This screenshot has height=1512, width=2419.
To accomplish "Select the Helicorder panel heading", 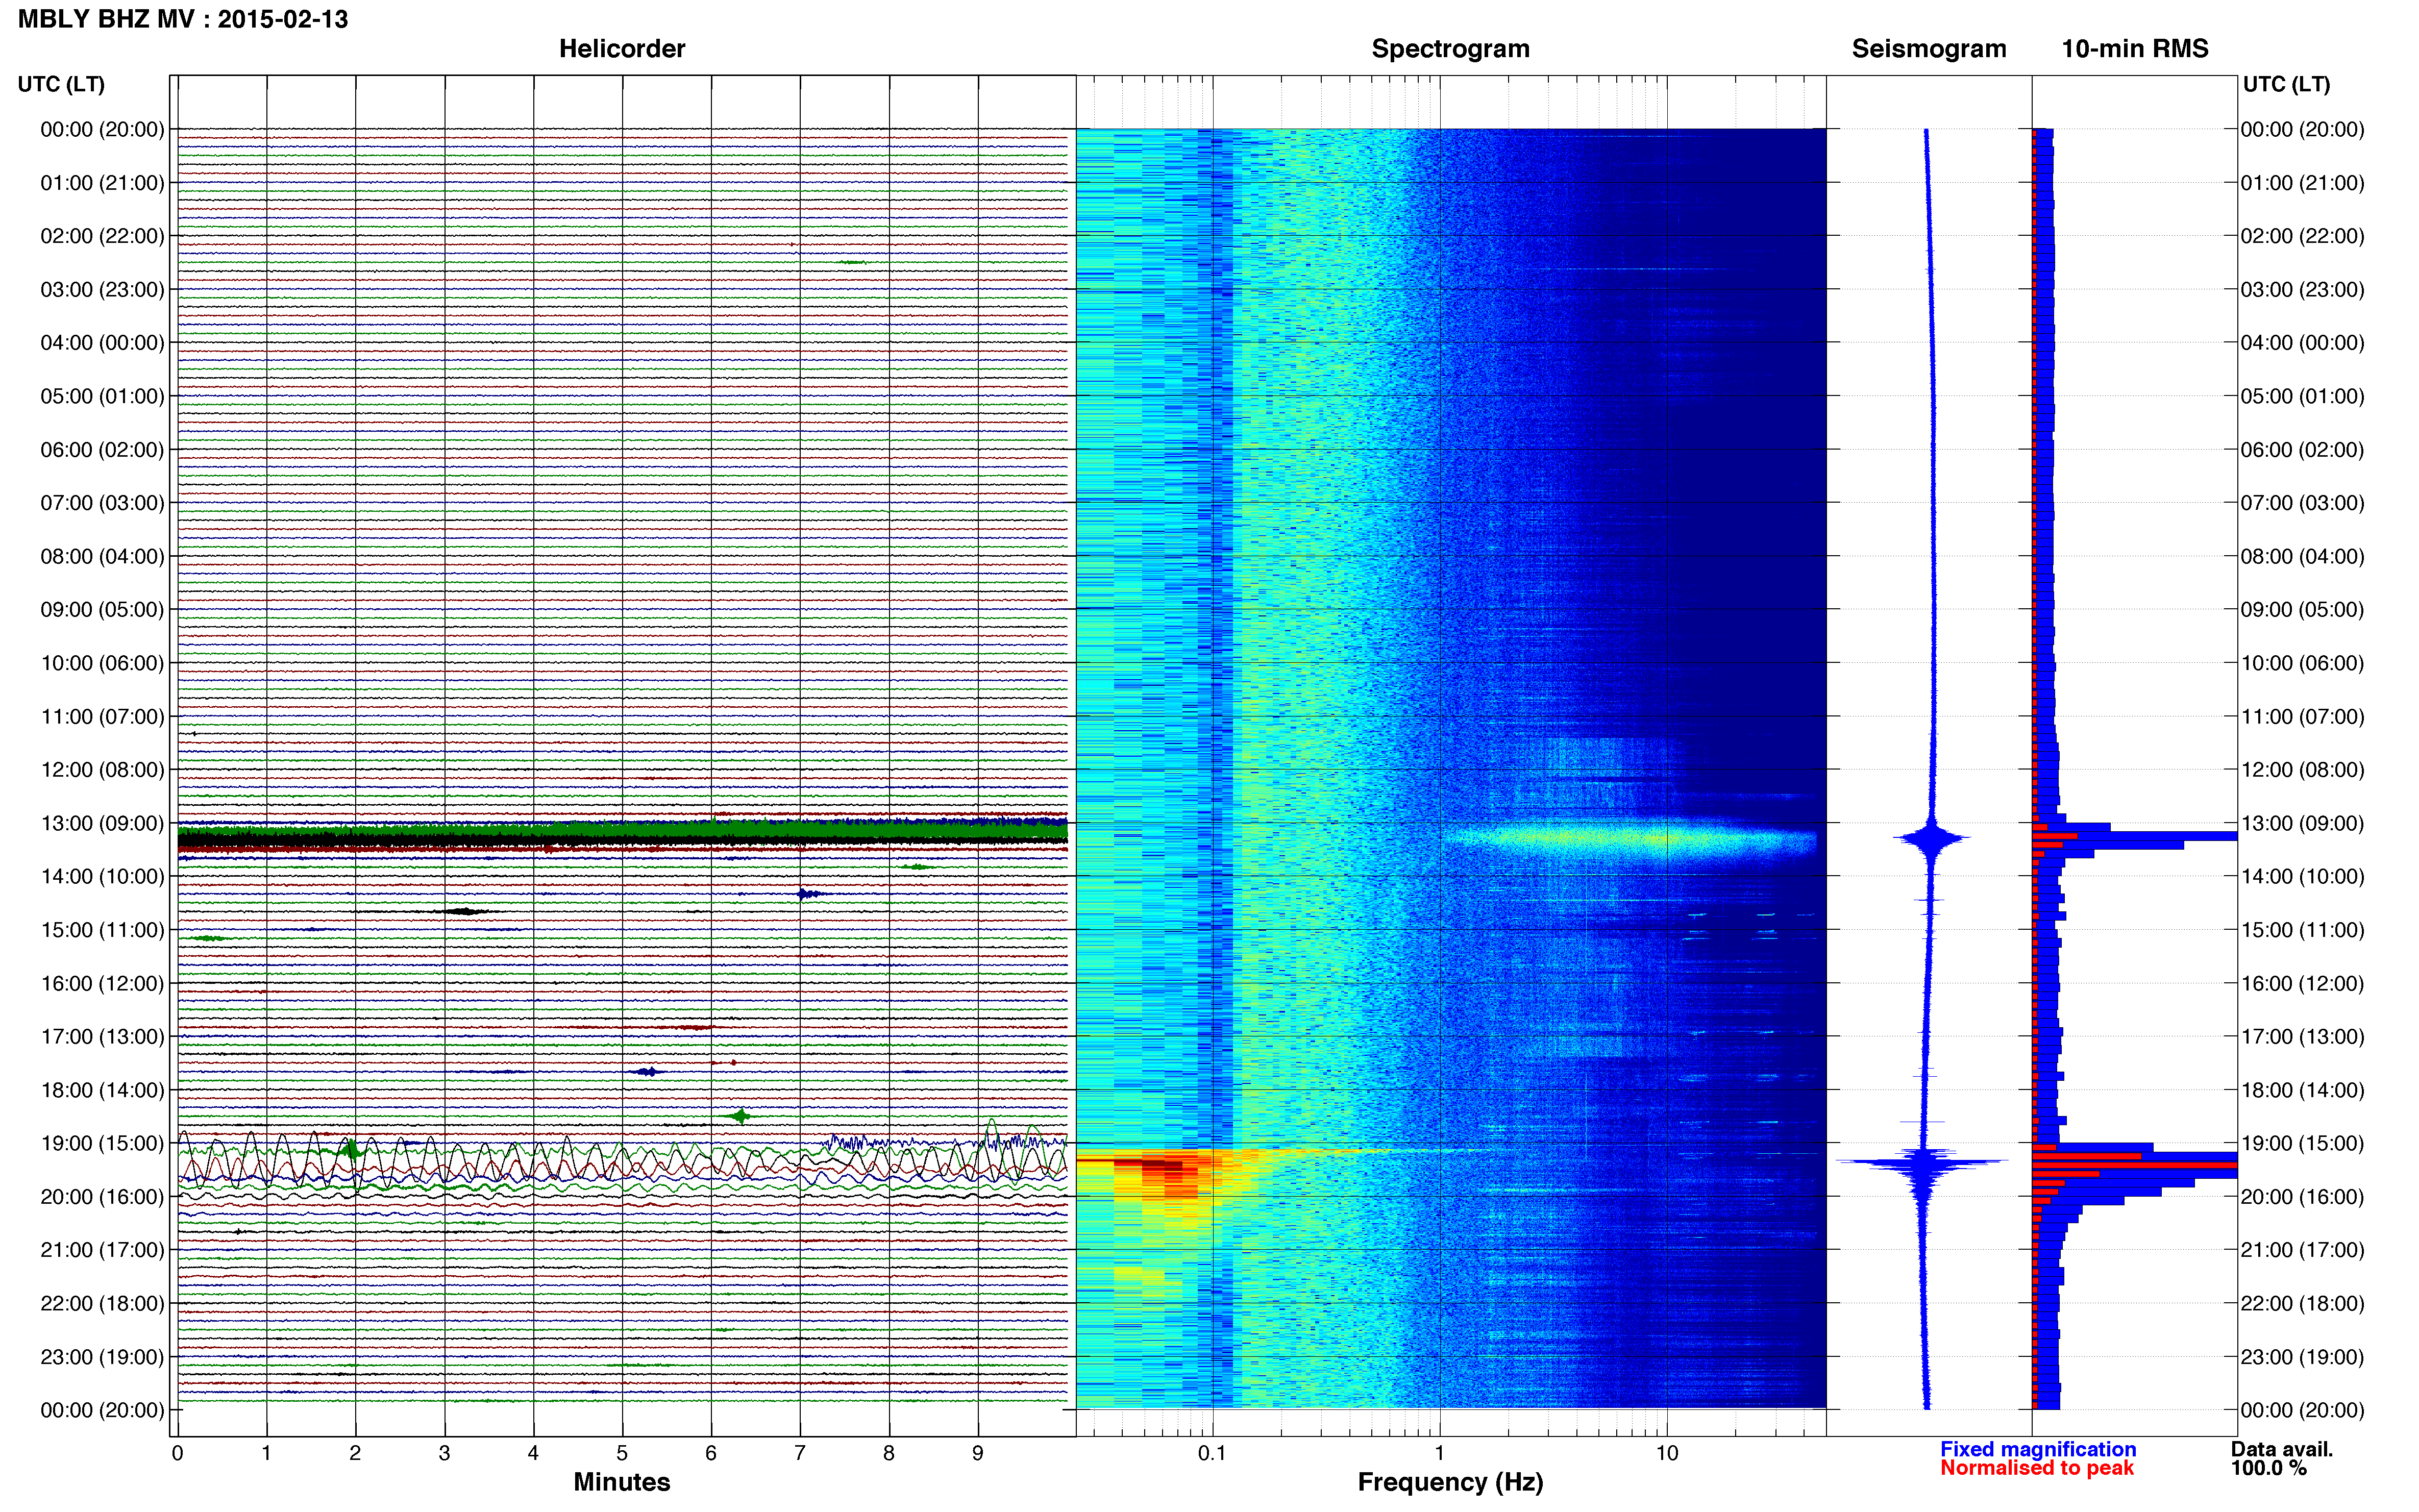I will (x=622, y=49).
